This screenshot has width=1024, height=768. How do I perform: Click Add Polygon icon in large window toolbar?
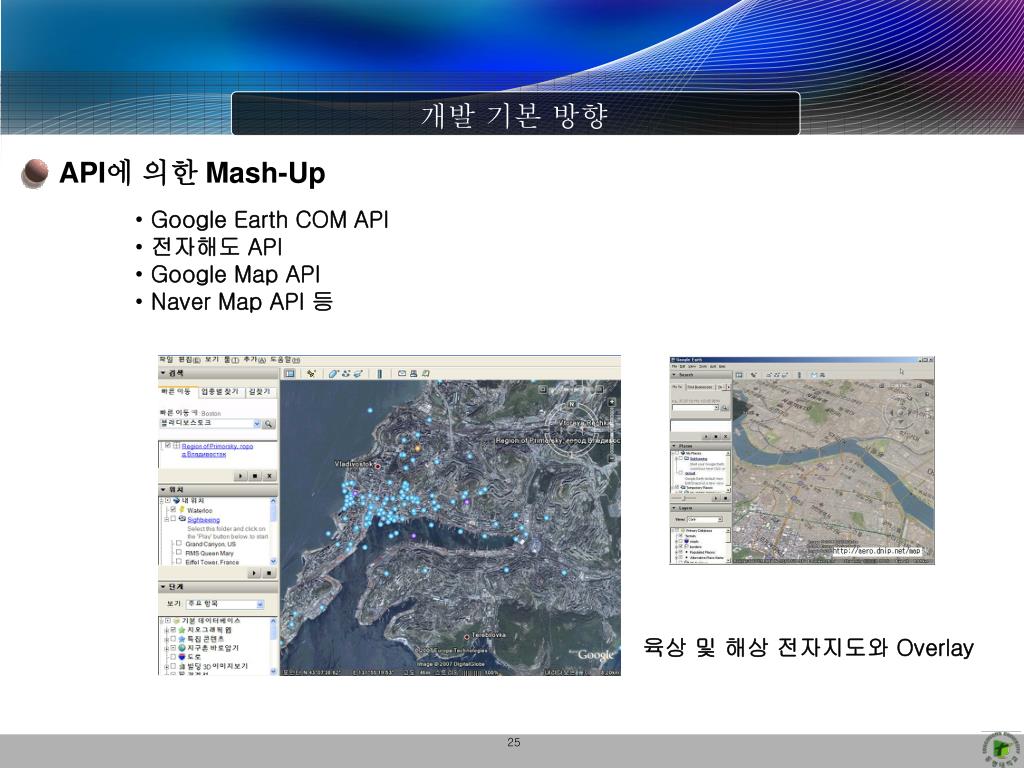click(333, 374)
